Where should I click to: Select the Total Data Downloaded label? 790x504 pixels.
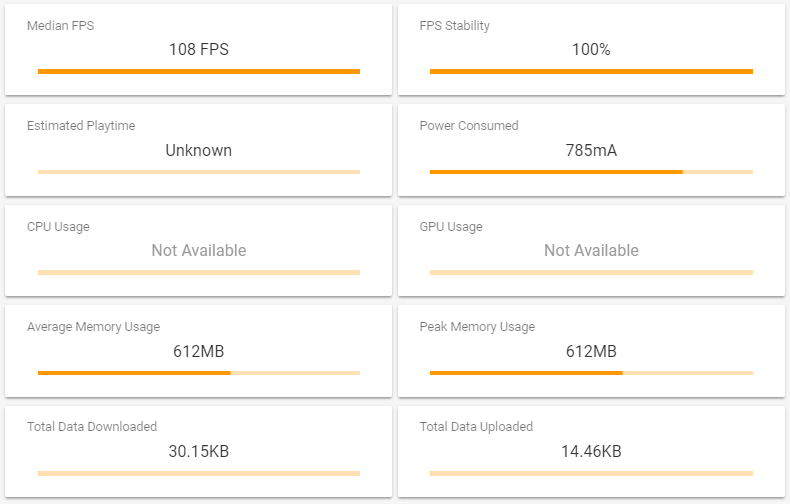92,427
